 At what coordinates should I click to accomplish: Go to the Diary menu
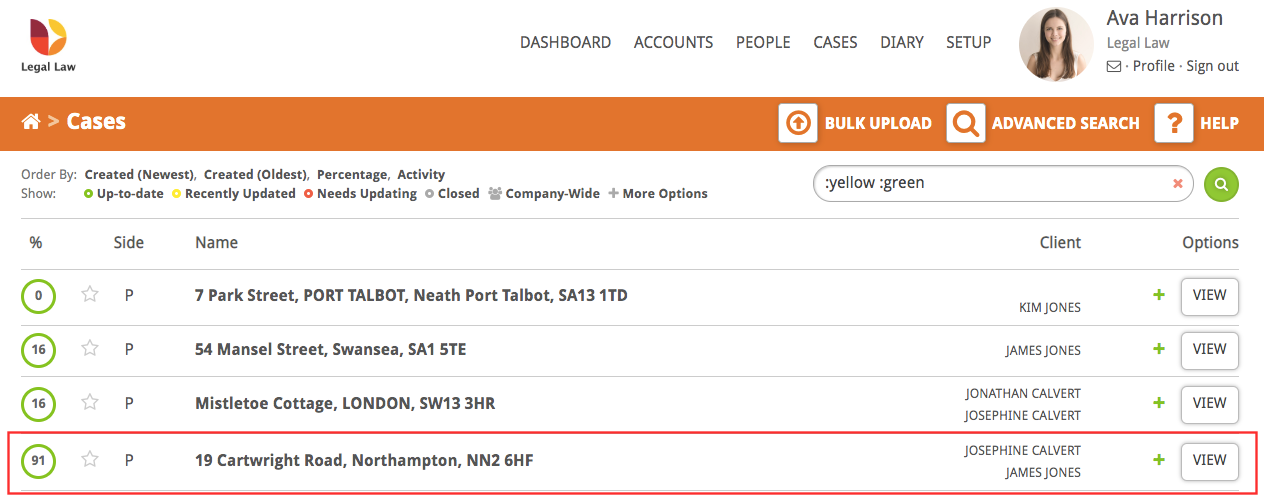pos(901,42)
